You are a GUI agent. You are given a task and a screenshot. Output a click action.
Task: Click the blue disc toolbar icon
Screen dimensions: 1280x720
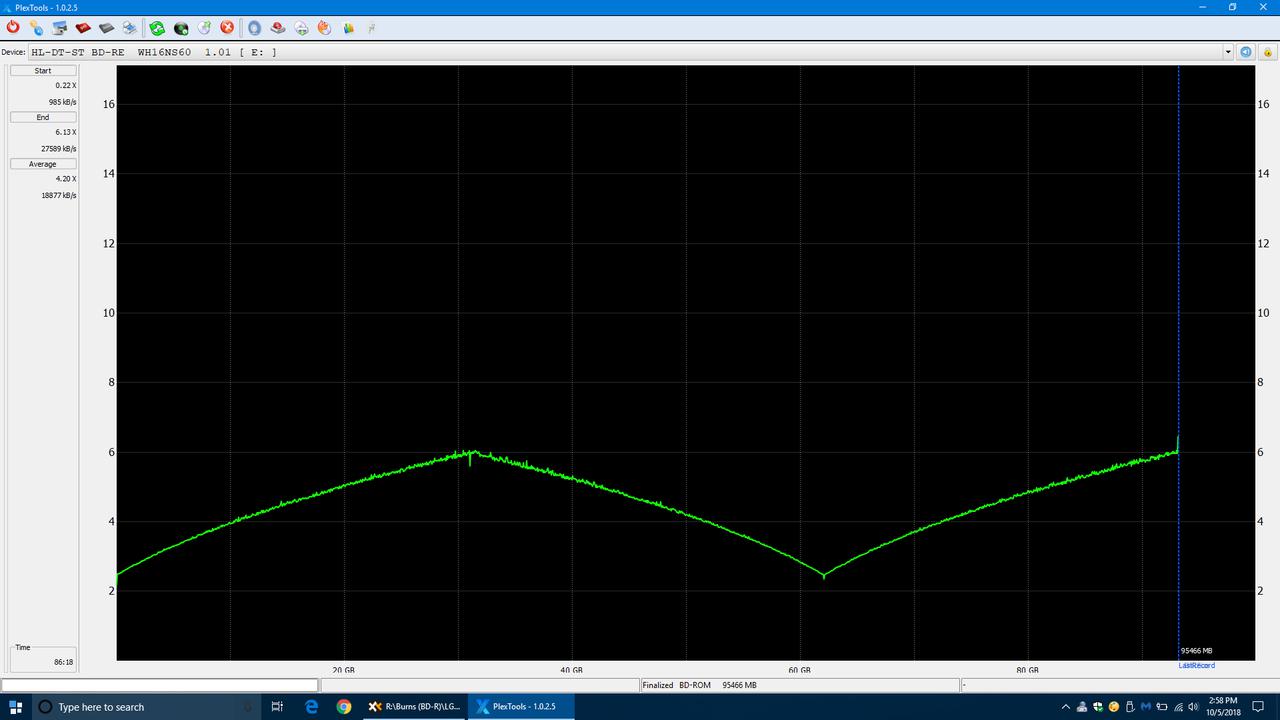(254, 28)
